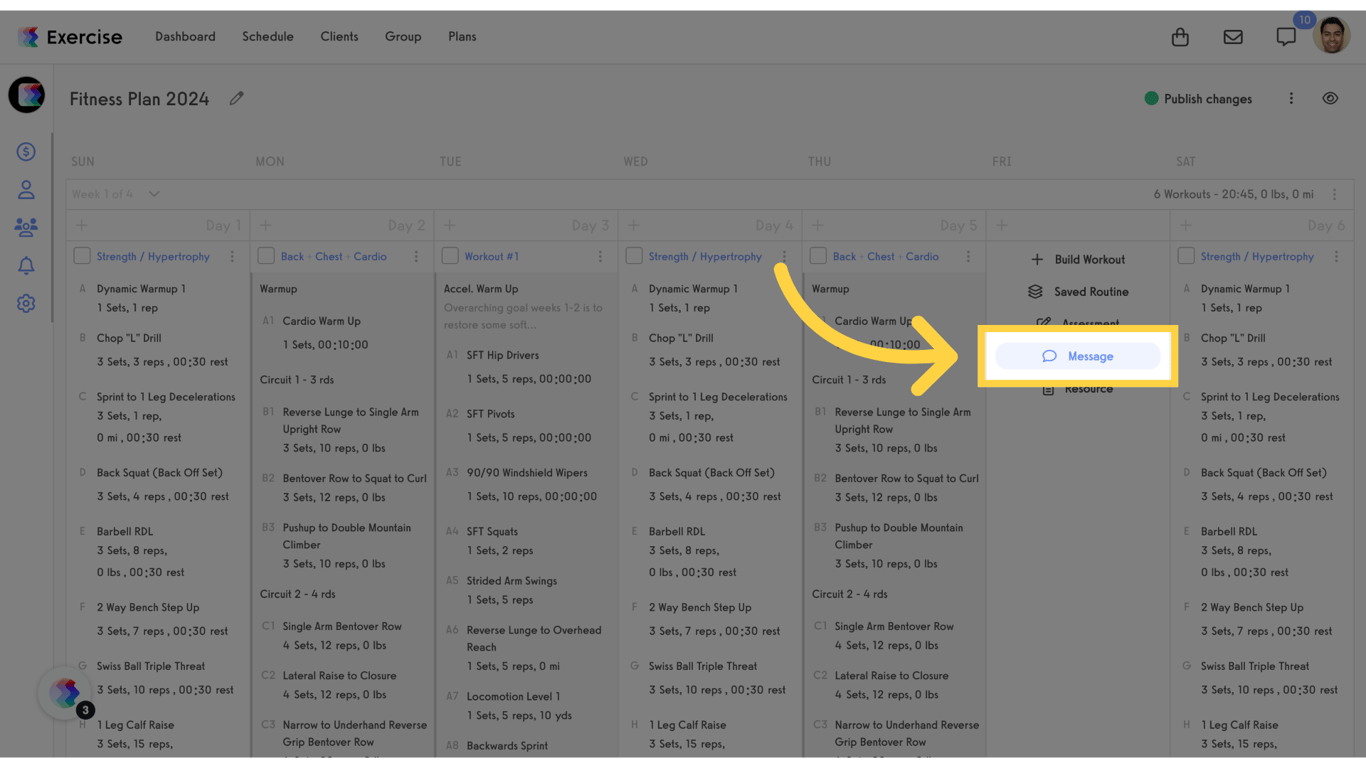Select the SFT Hip Drivers exercise

(x=503, y=355)
